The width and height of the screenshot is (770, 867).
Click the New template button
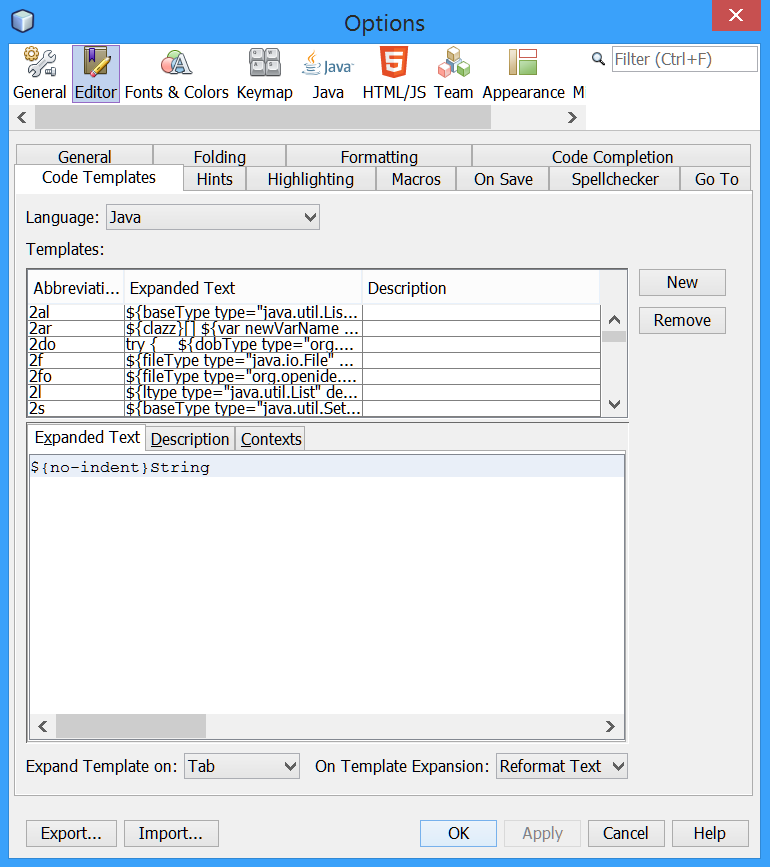[682, 283]
